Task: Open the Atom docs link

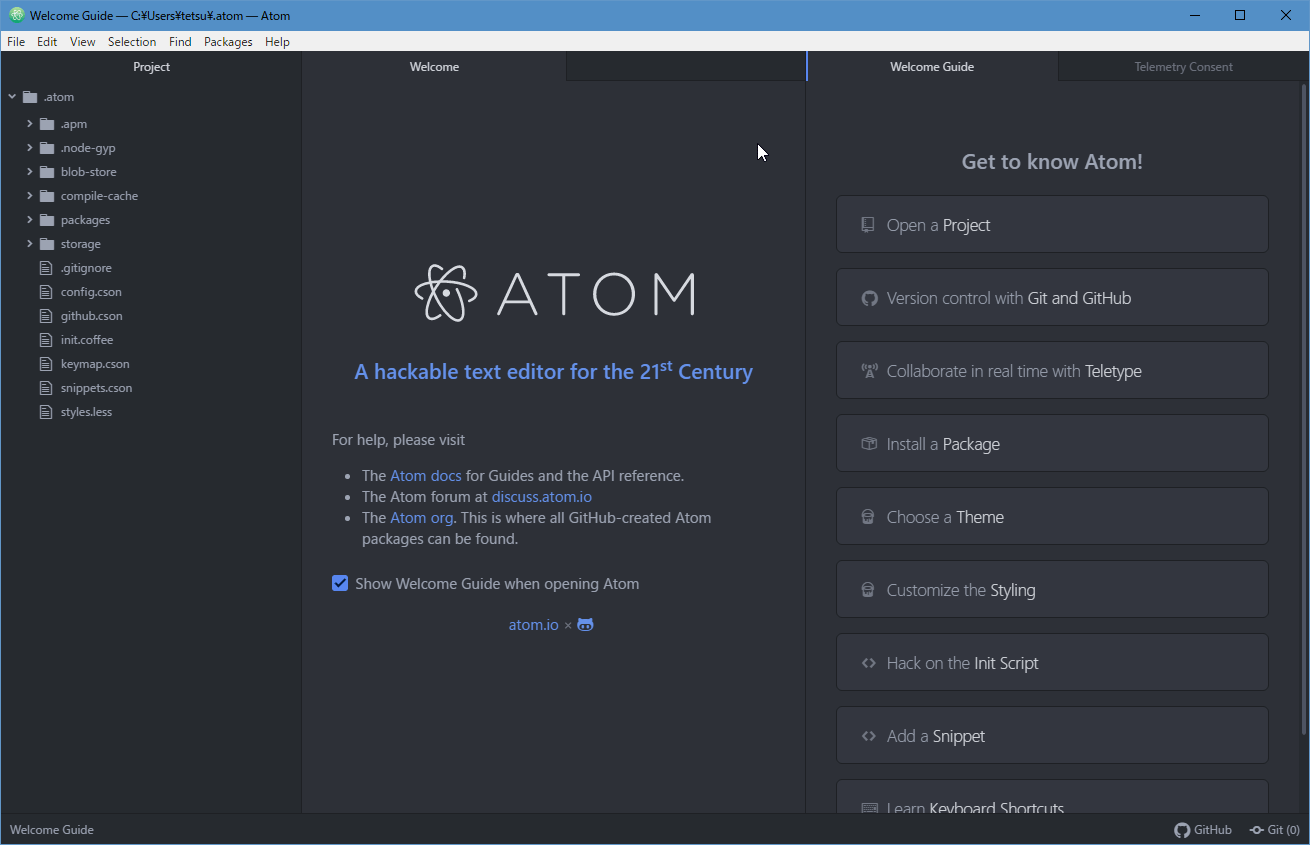Action: 425,476
